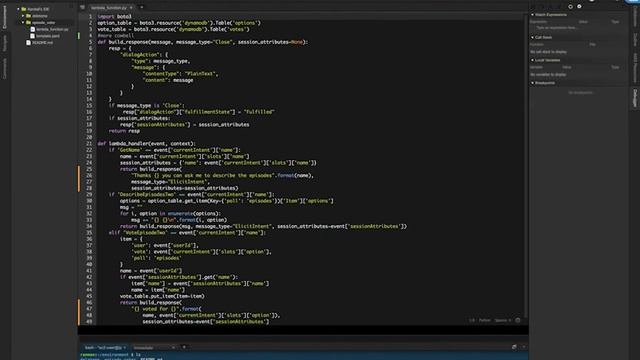Close the lambda_function.py editor tab
The height and width of the screenshot is (360, 640).
(131, 7)
